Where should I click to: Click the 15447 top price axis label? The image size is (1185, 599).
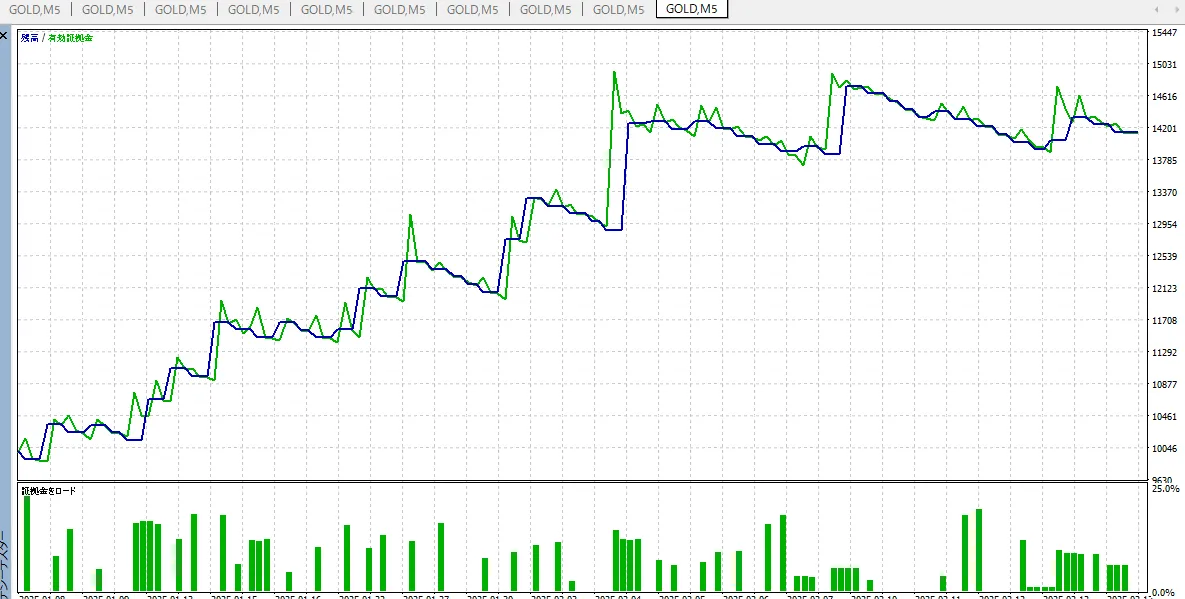pyautogui.click(x=1163, y=33)
